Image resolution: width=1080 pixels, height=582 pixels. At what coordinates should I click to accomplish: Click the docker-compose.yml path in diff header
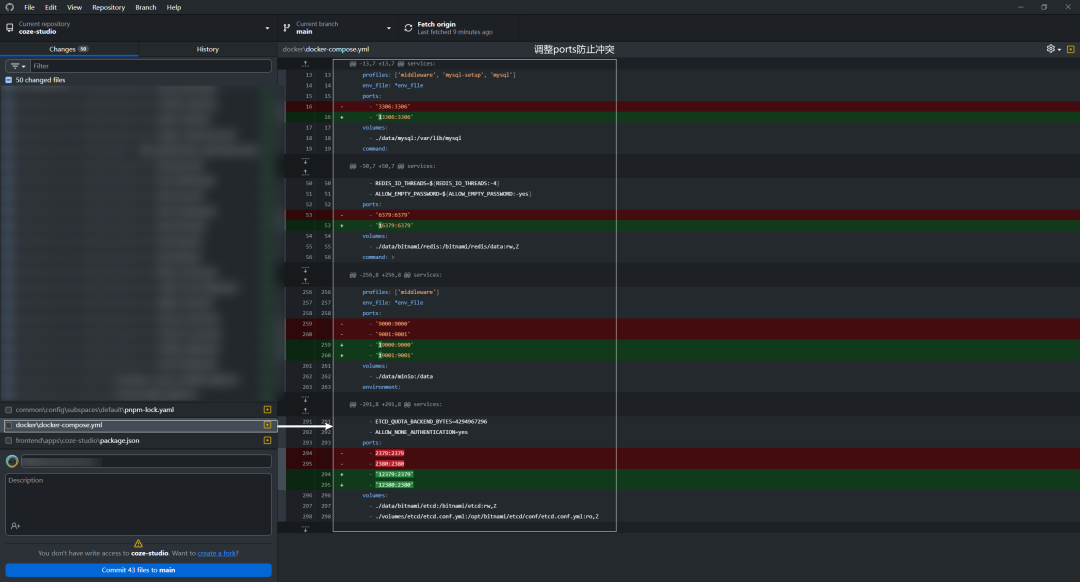(326, 49)
